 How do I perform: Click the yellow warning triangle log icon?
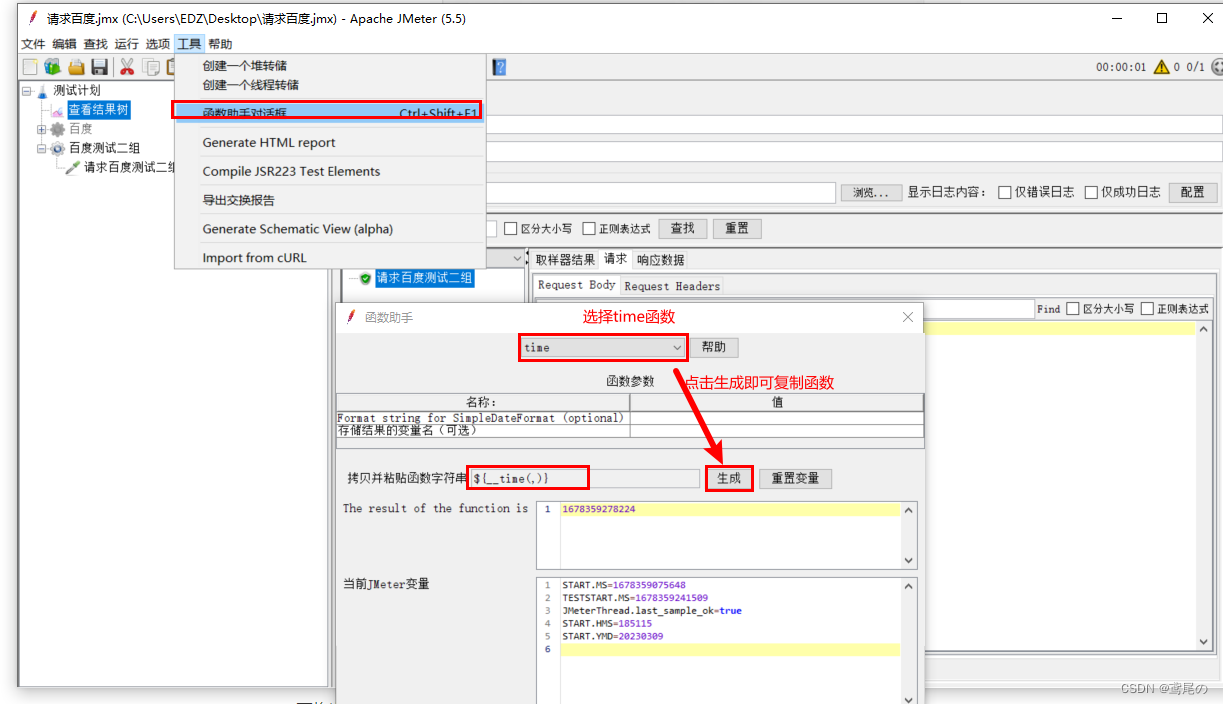pyautogui.click(x=1161, y=67)
